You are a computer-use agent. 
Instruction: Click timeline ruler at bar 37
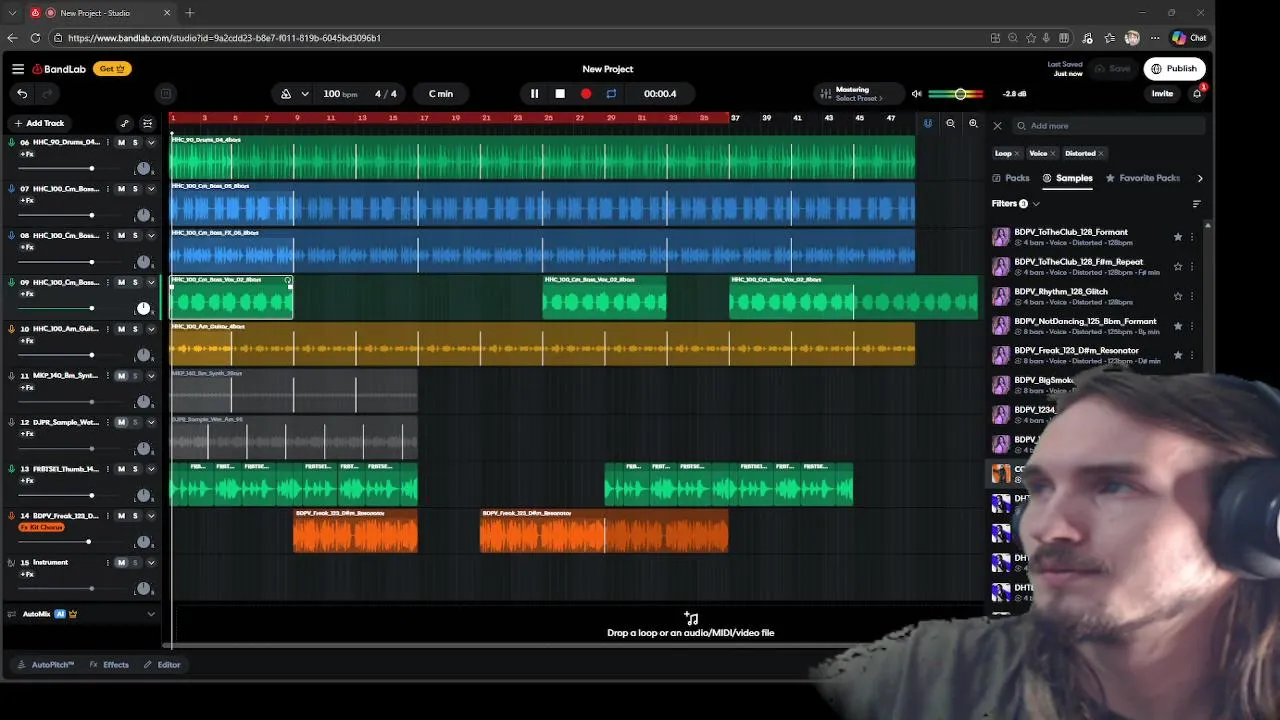735,118
